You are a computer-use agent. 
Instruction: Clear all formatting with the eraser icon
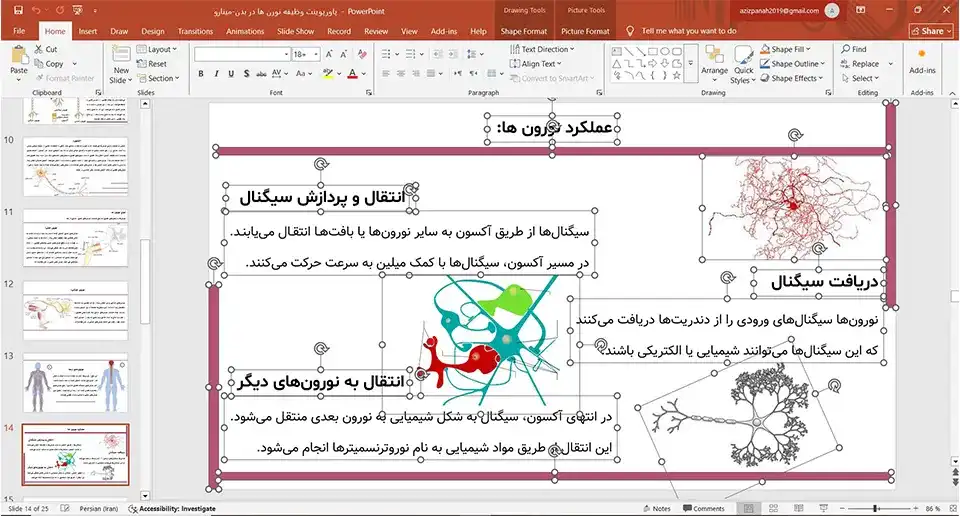coord(362,54)
